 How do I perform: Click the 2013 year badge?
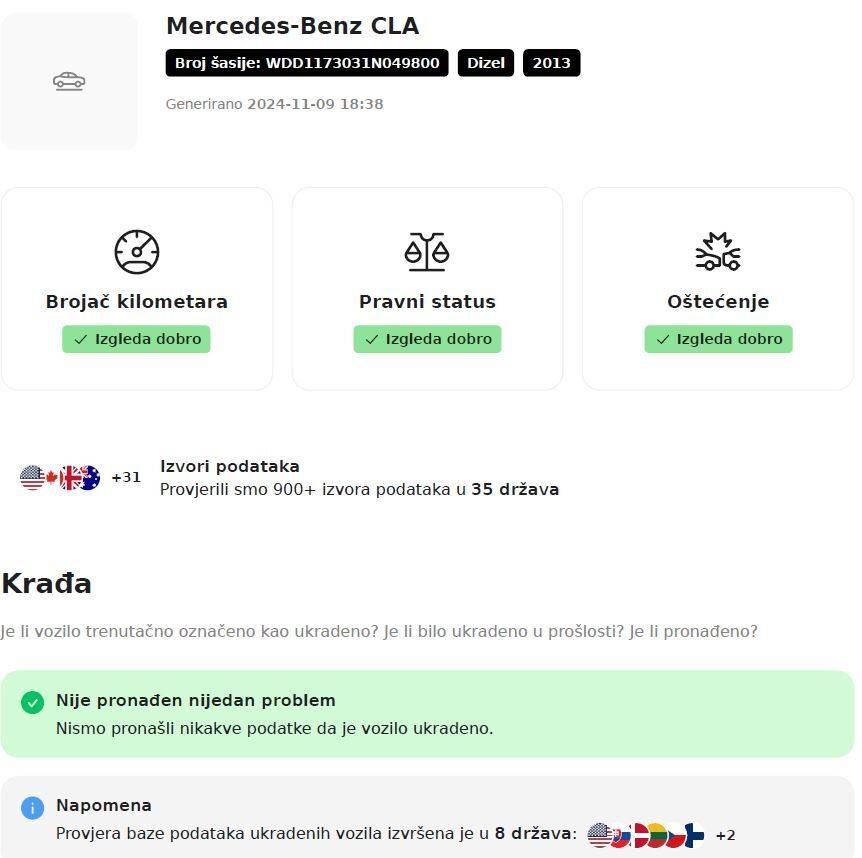[x=551, y=63]
